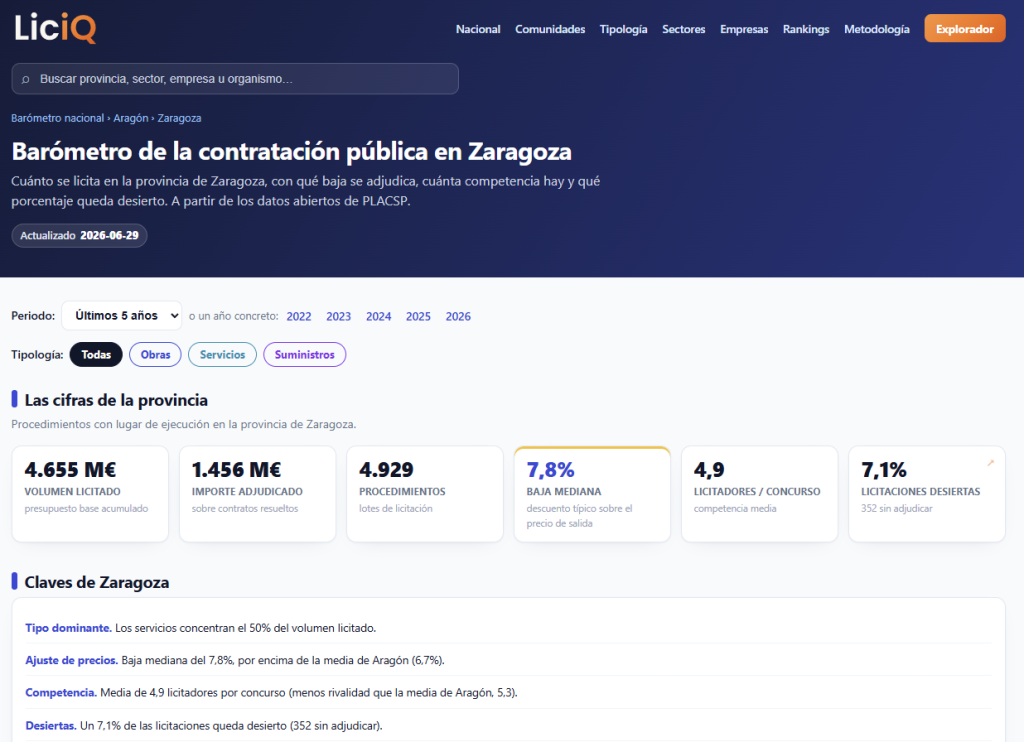Image resolution: width=1024 pixels, height=742 pixels.
Task: Click the Licitadores / concurso 4,9 card
Action: tap(760, 494)
